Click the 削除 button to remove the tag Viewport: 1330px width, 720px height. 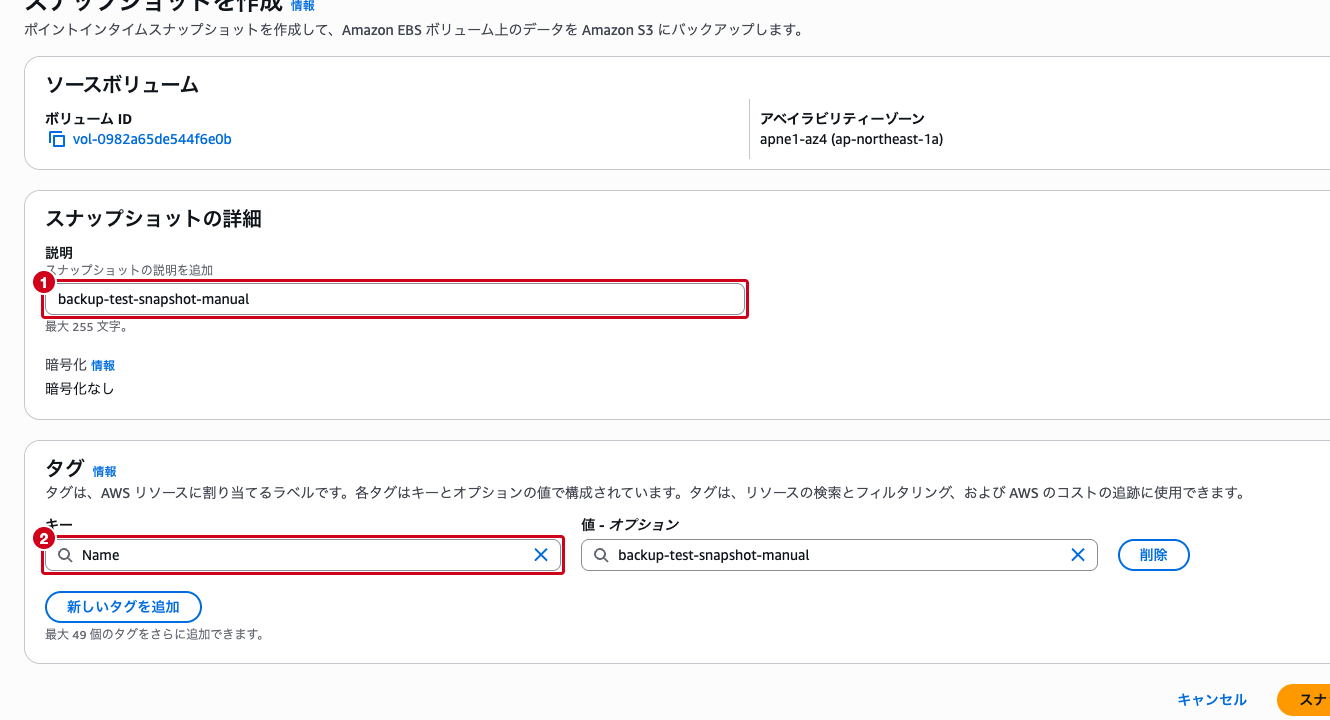coord(1153,555)
